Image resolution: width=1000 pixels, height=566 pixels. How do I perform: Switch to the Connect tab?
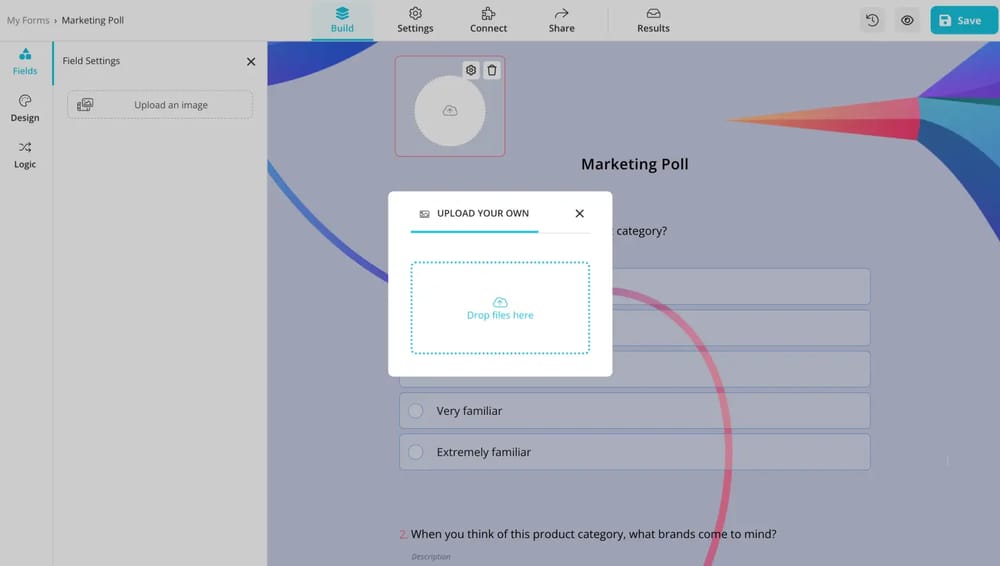coord(488,20)
